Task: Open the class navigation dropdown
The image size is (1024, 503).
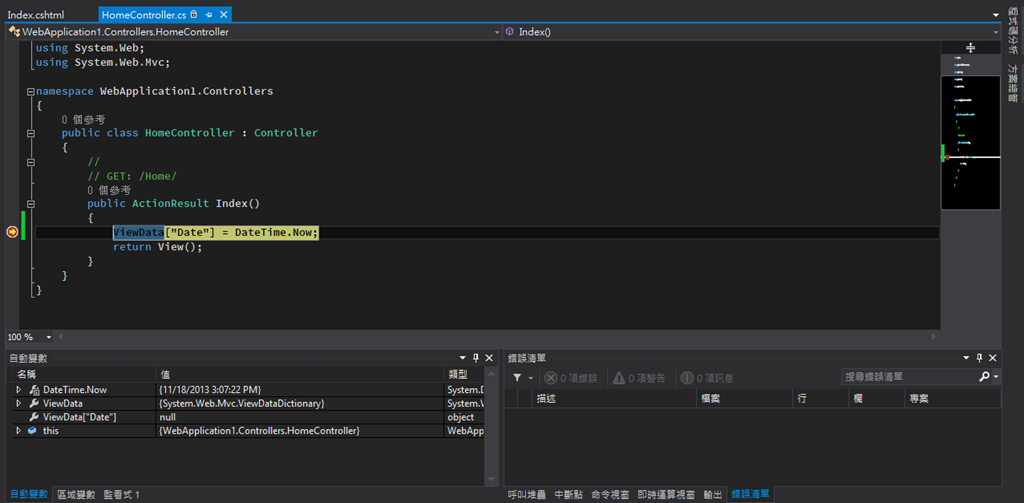Action: coord(496,31)
